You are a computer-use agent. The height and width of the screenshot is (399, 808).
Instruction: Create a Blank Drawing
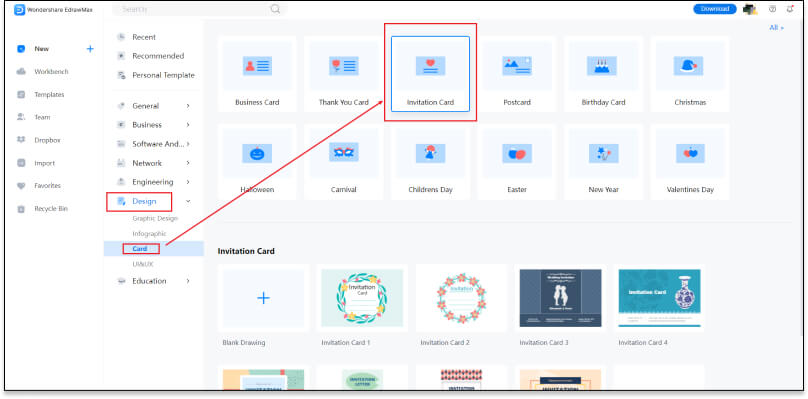263,298
